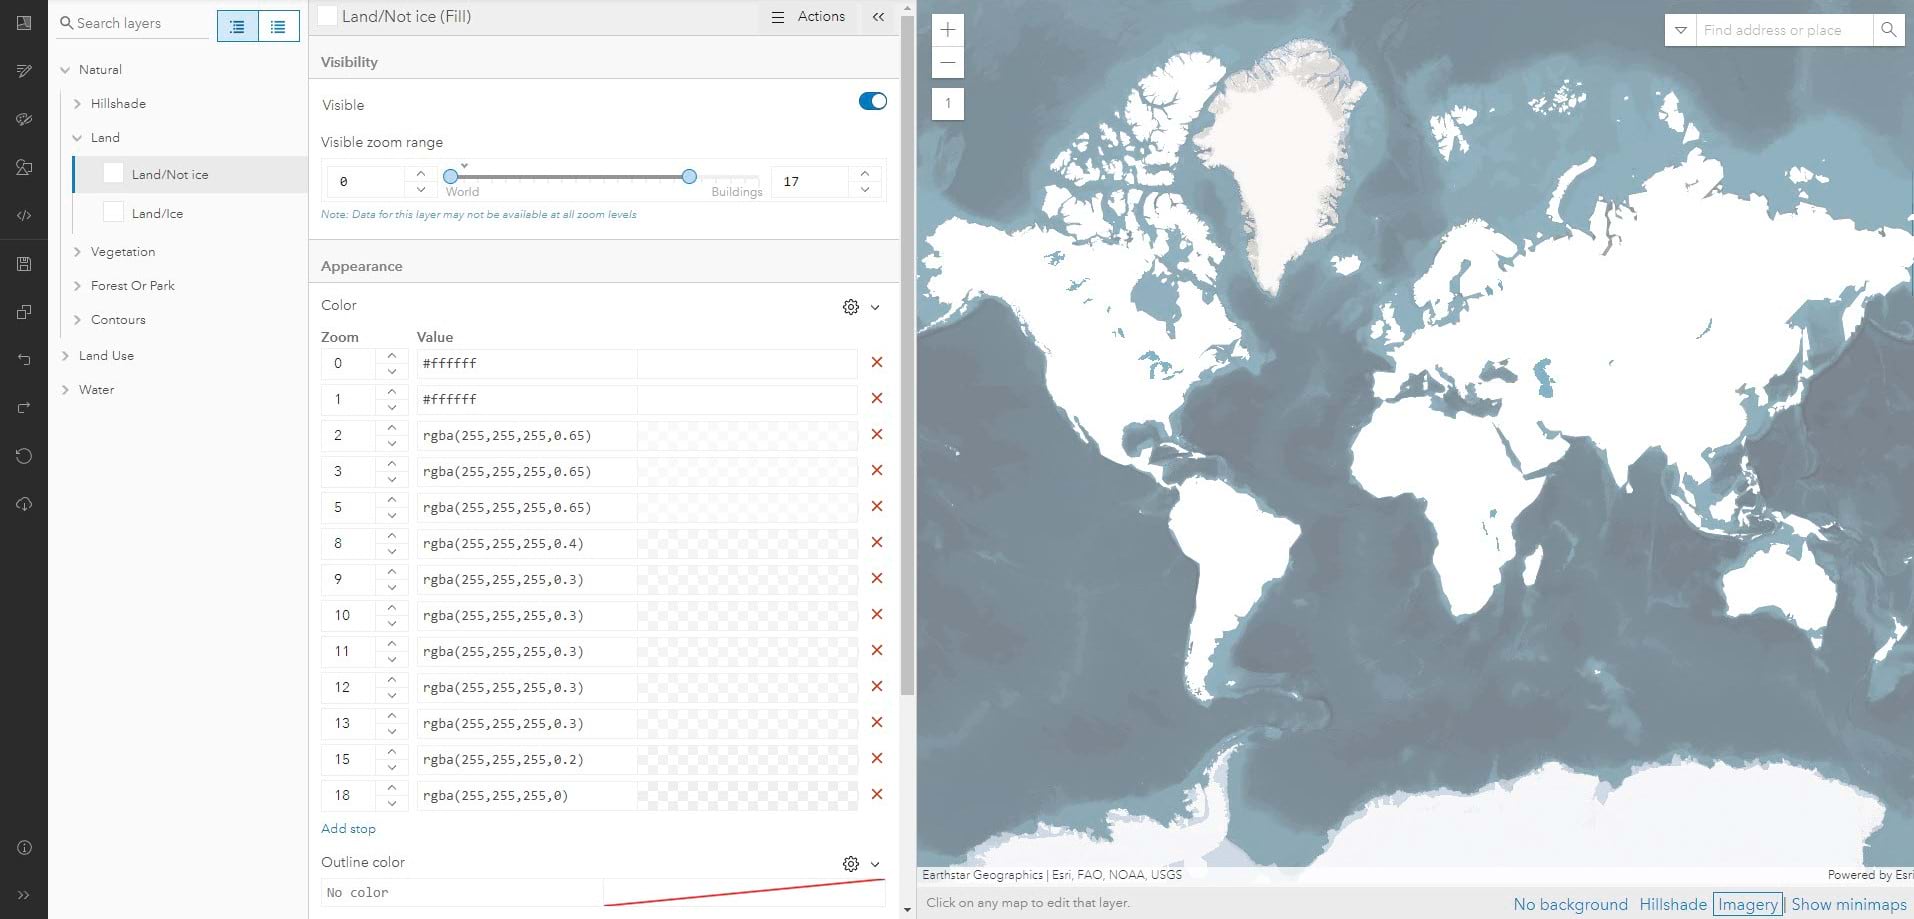
Task: Open the color swatch for zoom 0
Action: (747, 363)
